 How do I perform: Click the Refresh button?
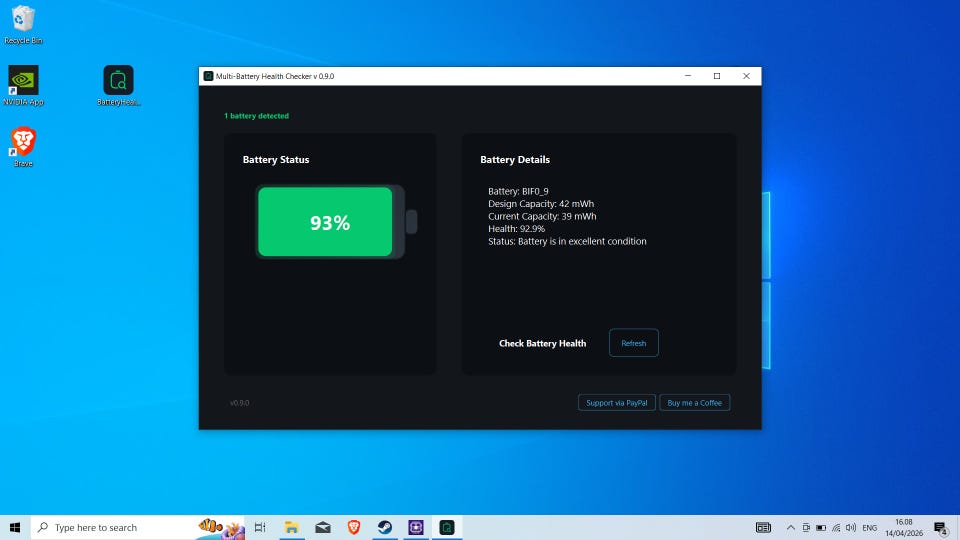click(634, 343)
